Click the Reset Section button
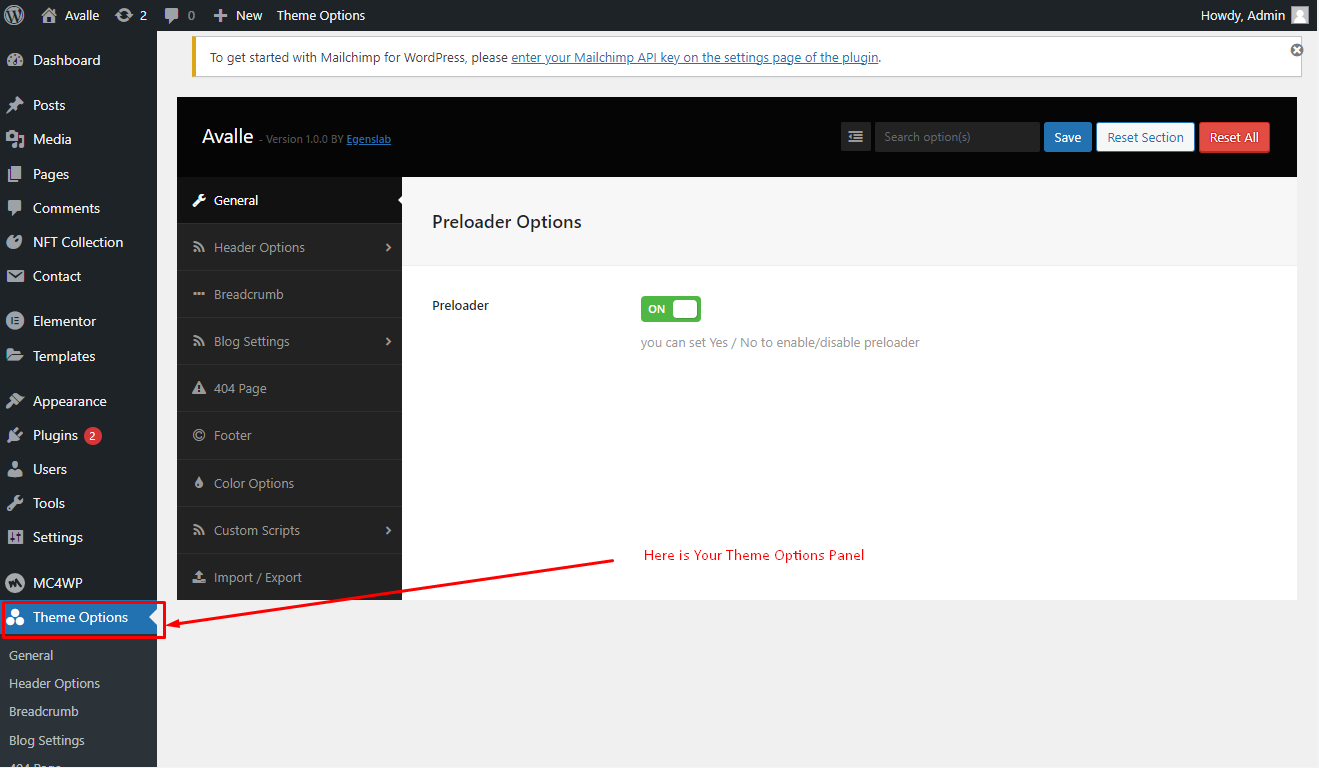The width and height of the screenshot is (1319, 768). point(1145,137)
